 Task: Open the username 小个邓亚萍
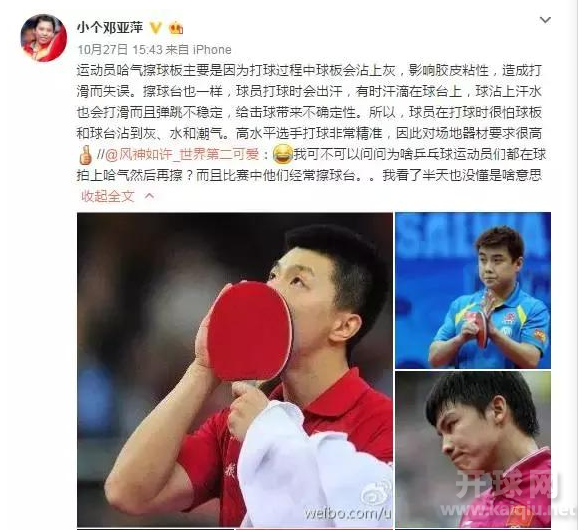pyautogui.click(x=109, y=28)
